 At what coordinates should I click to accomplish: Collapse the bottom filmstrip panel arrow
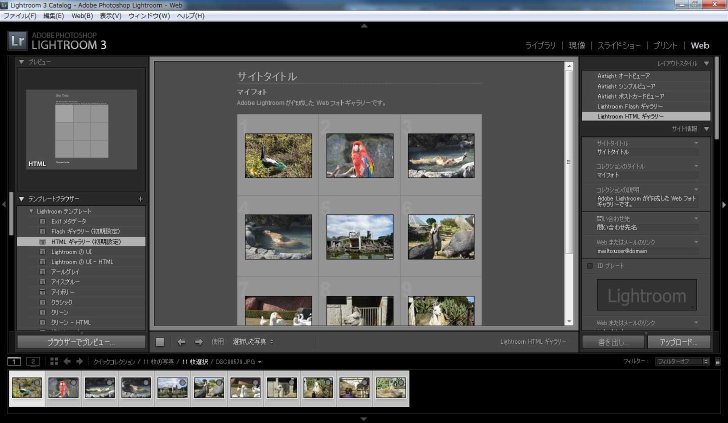(x=364, y=419)
